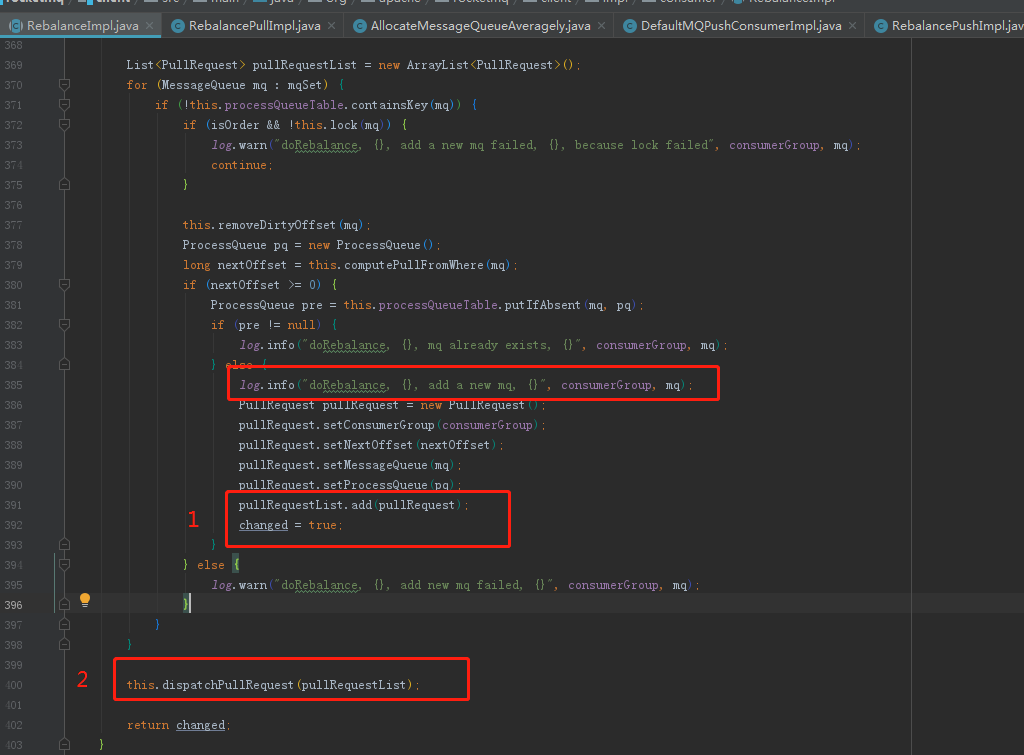The width and height of the screenshot is (1024, 755).
Task: Place caret after closing brace on line 396
Action: coord(189,605)
